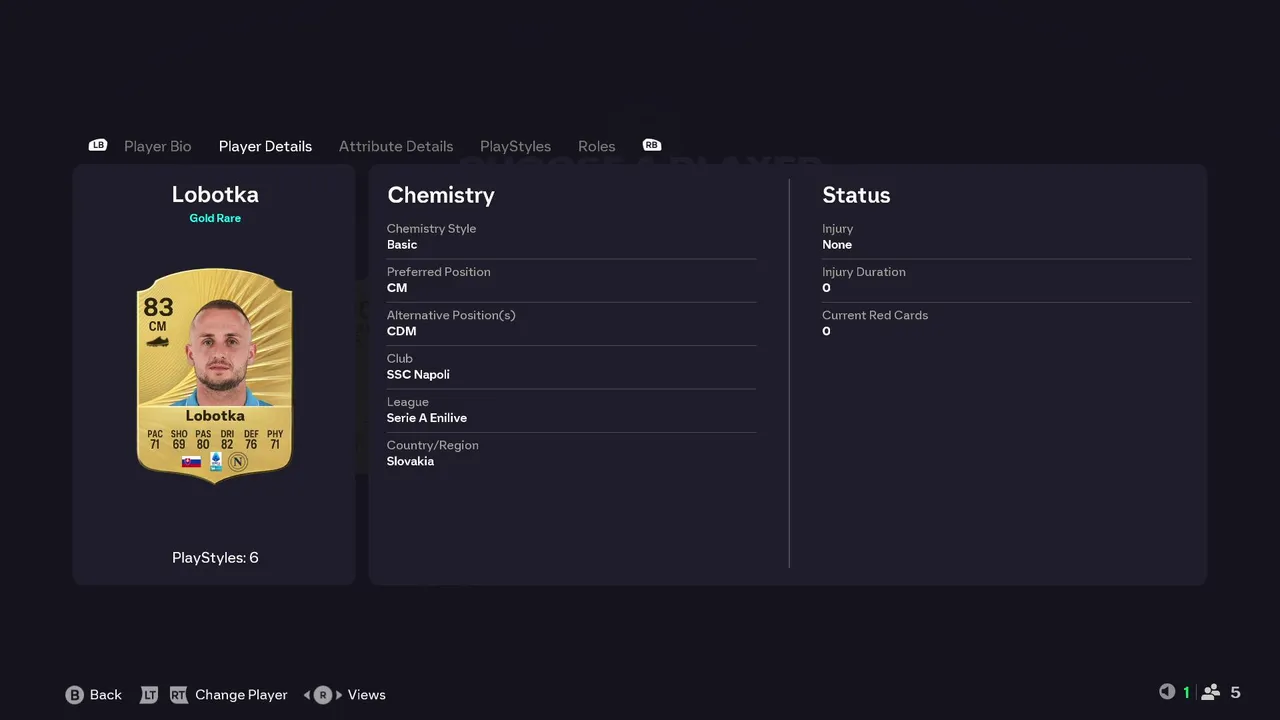The width and height of the screenshot is (1280, 720).
Task: Click Serie A Enilive league value
Action: pyautogui.click(x=427, y=418)
